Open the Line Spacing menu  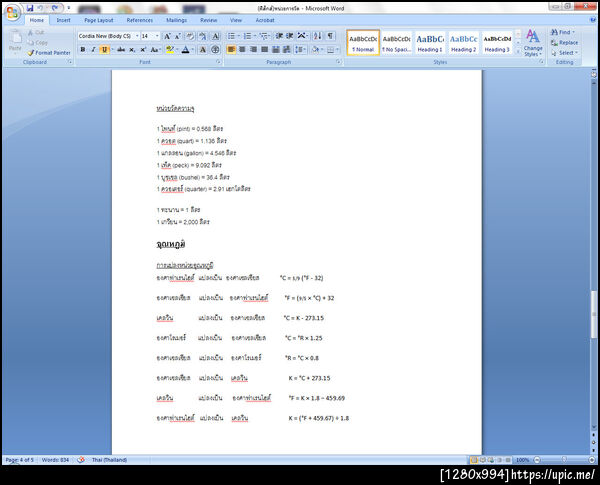pyautogui.click(x=300, y=49)
